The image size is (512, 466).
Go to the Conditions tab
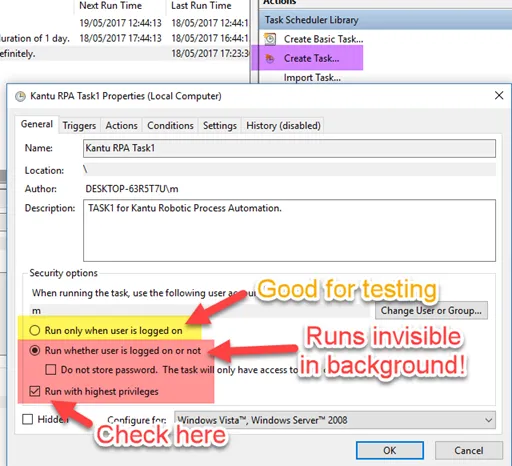pos(170,126)
